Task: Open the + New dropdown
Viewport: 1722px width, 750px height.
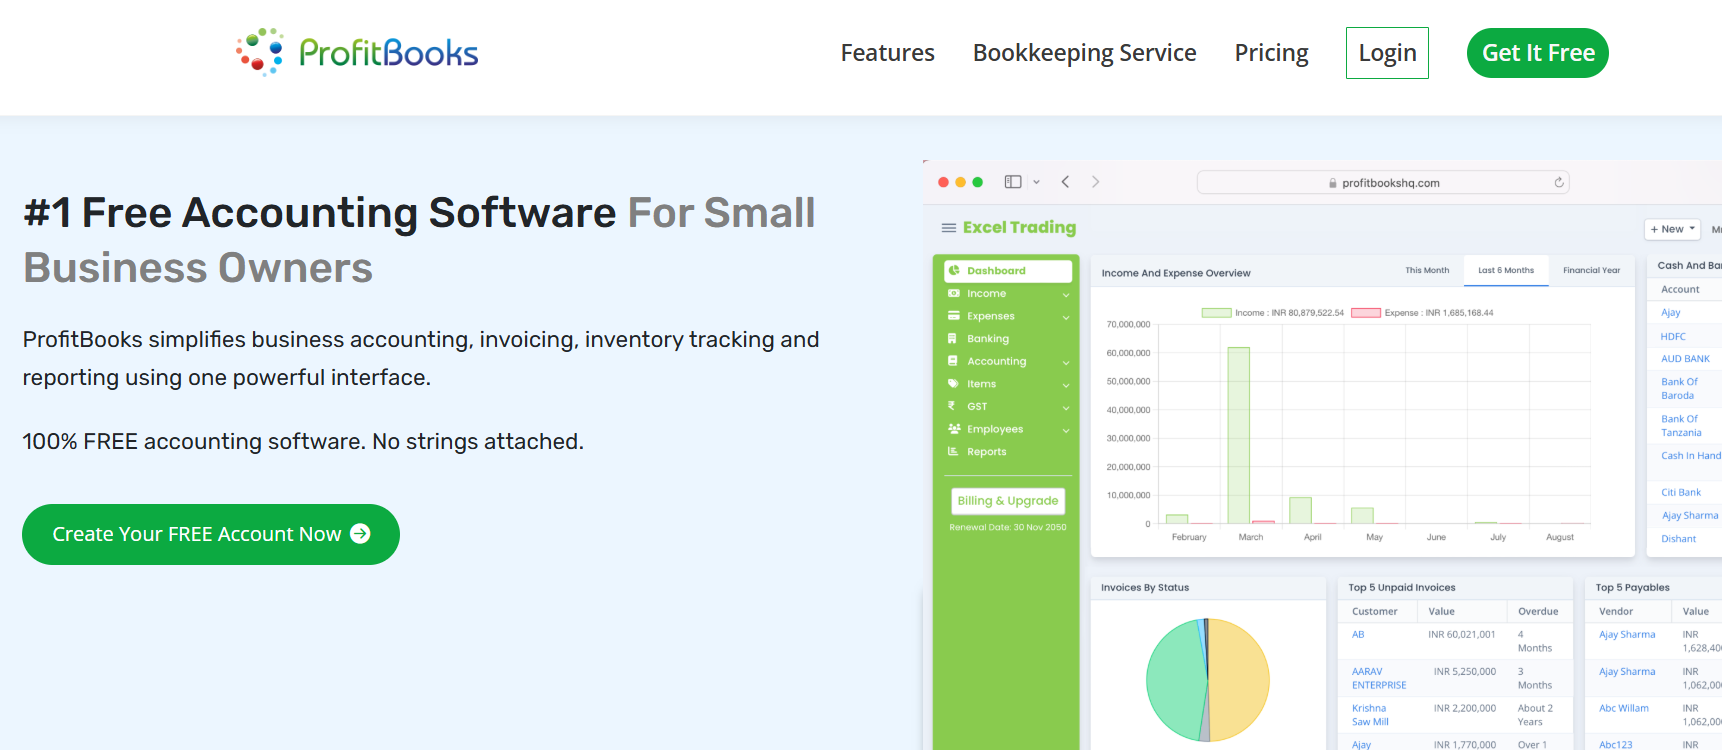Action: [x=1673, y=229]
